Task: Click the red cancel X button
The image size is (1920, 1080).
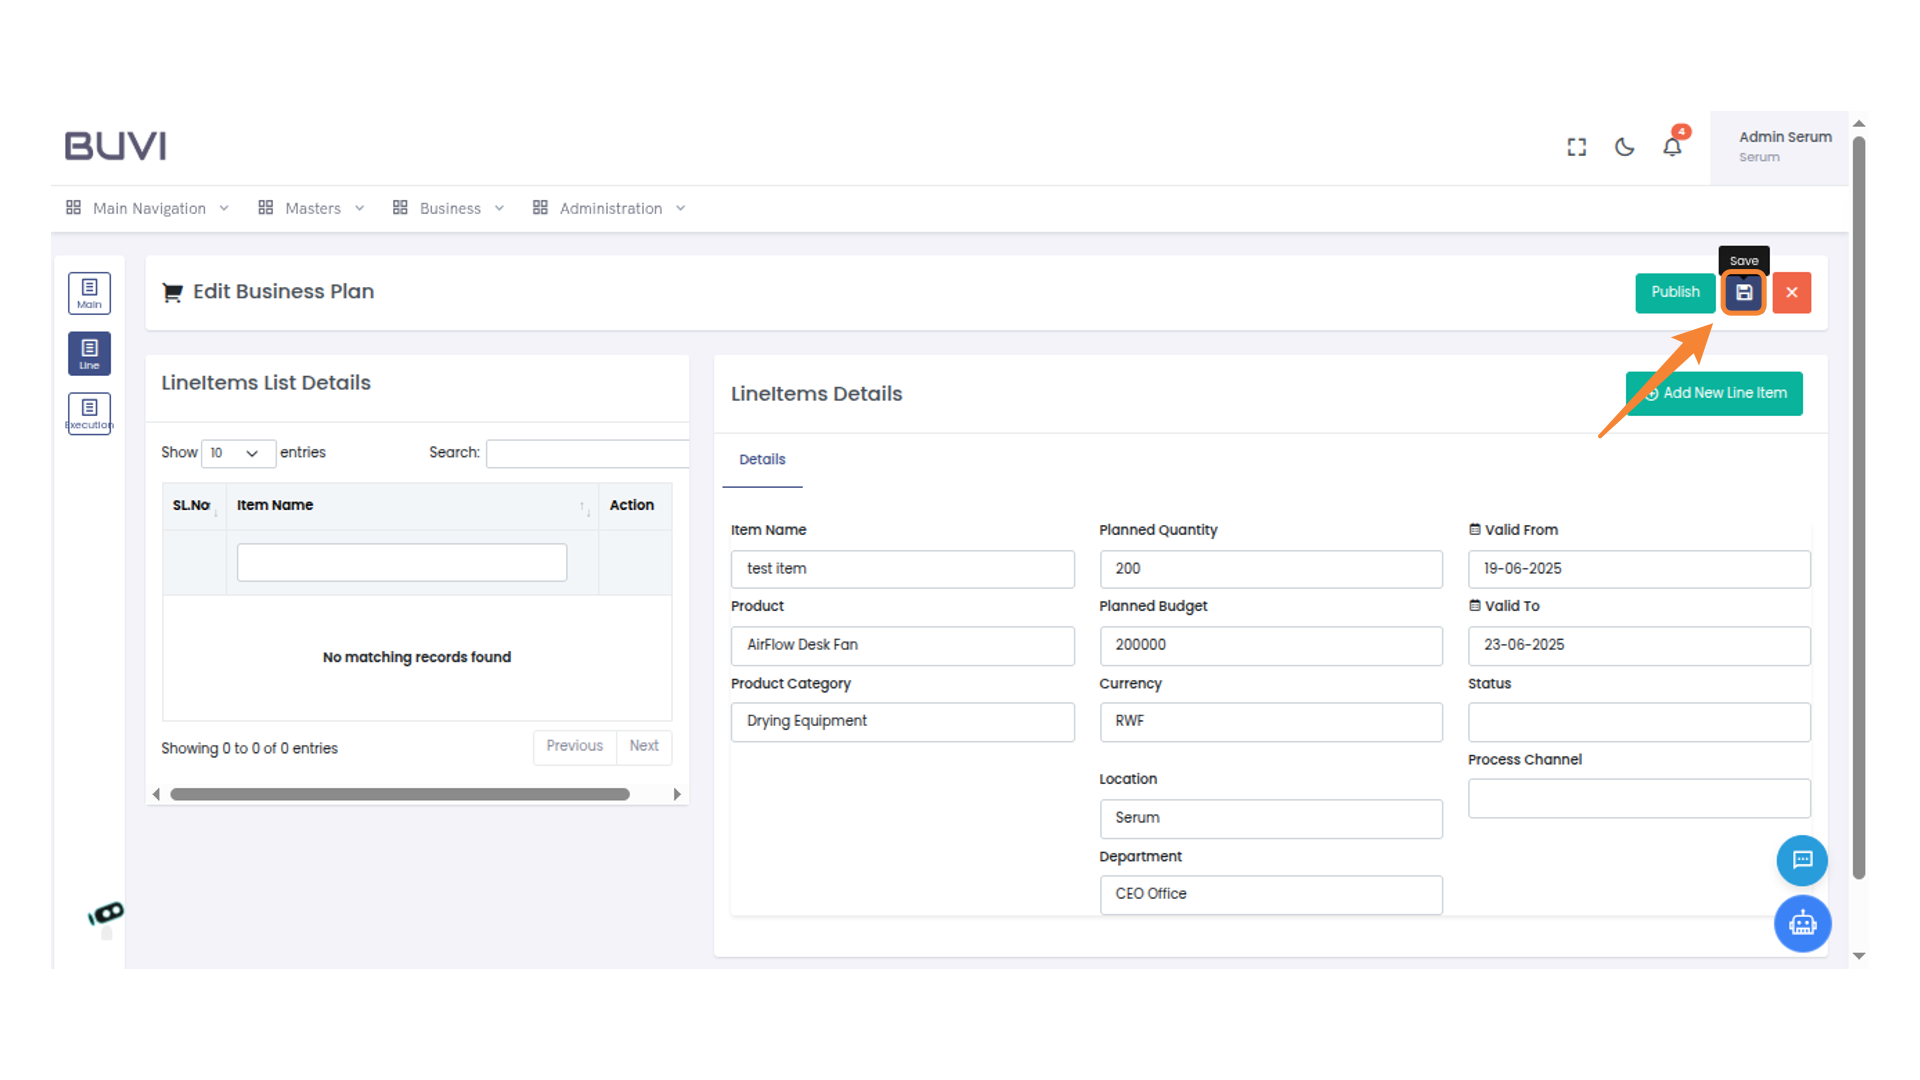Action: 1791,293
